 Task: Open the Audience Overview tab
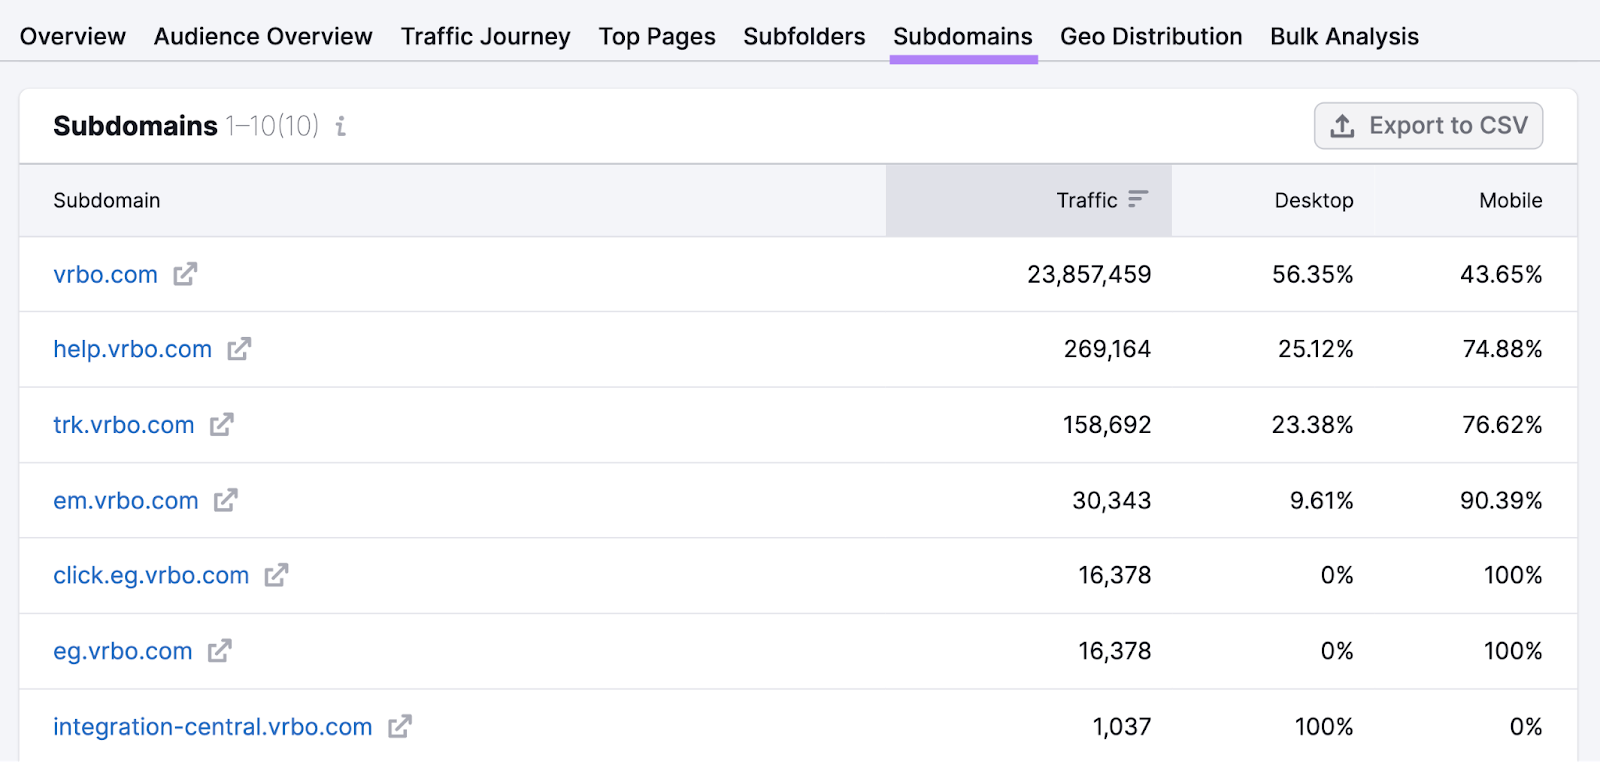263,37
